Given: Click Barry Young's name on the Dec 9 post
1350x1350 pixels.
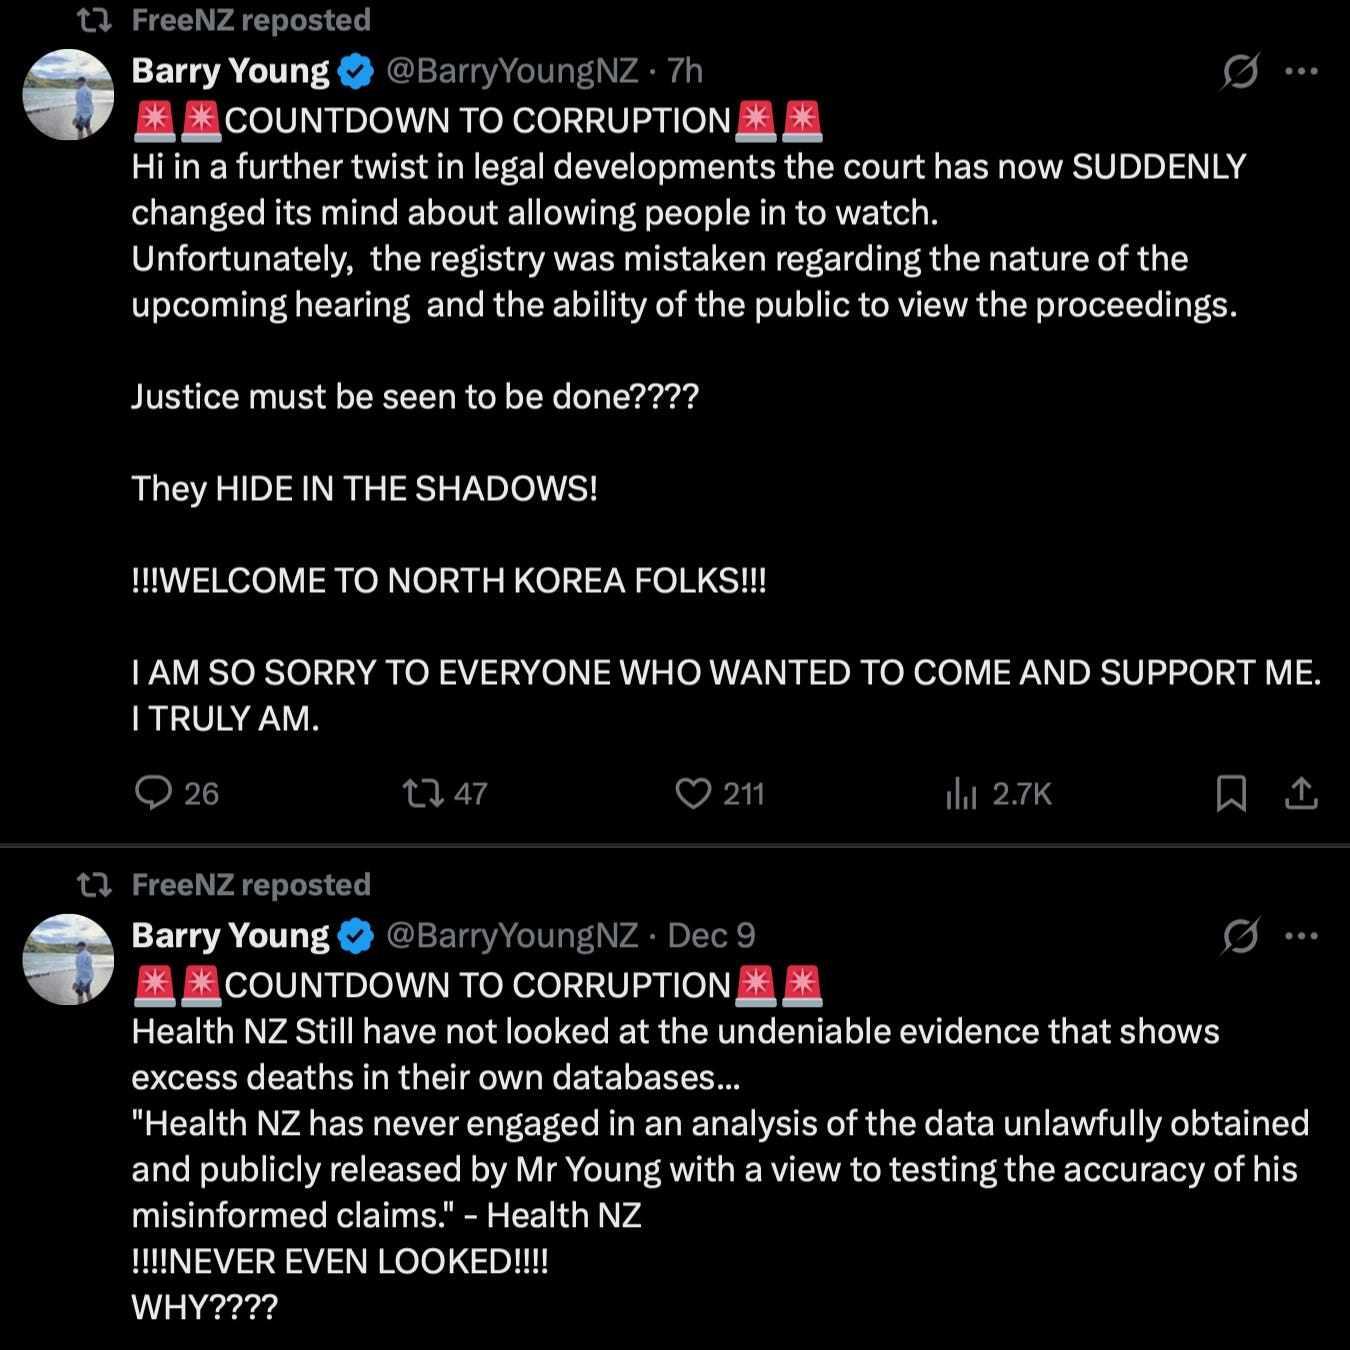Looking at the screenshot, I should [230, 936].
